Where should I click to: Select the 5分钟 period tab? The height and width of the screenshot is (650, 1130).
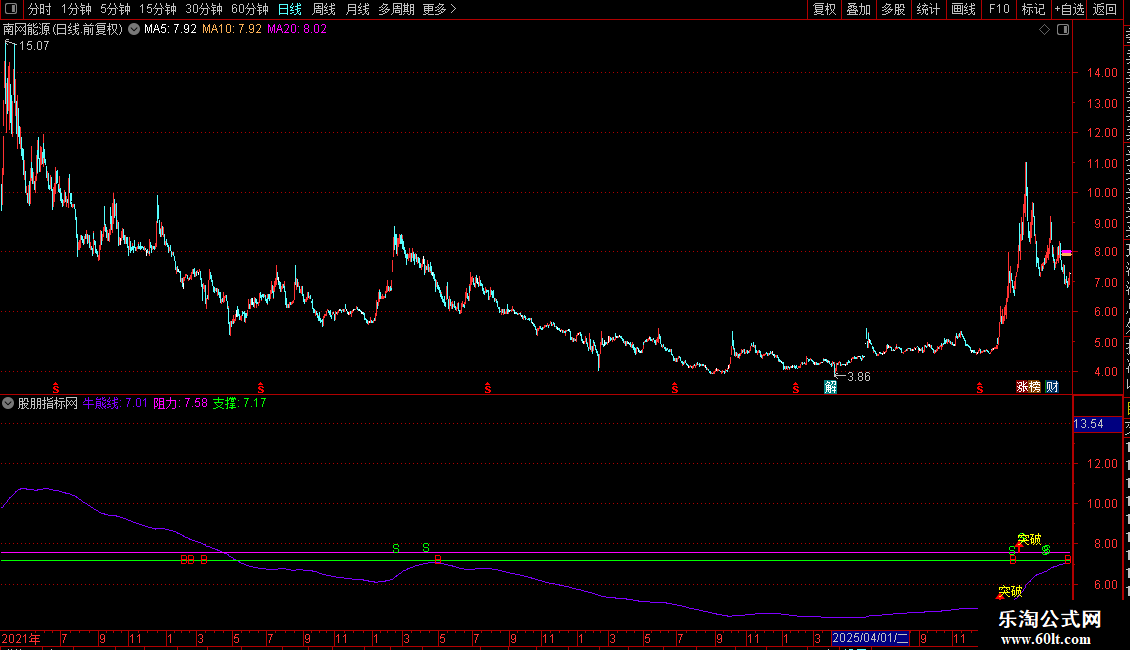tap(115, 9)
